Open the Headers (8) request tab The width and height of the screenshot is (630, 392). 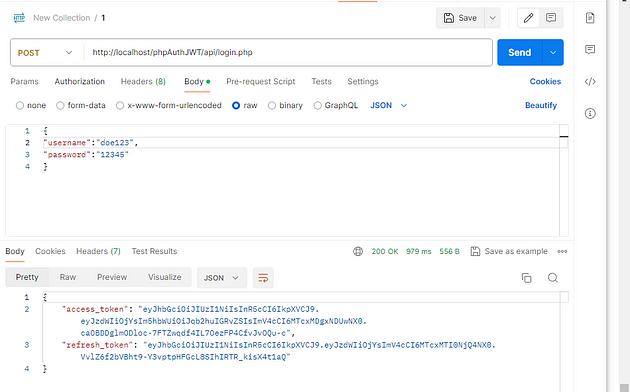tap(143, 82)
